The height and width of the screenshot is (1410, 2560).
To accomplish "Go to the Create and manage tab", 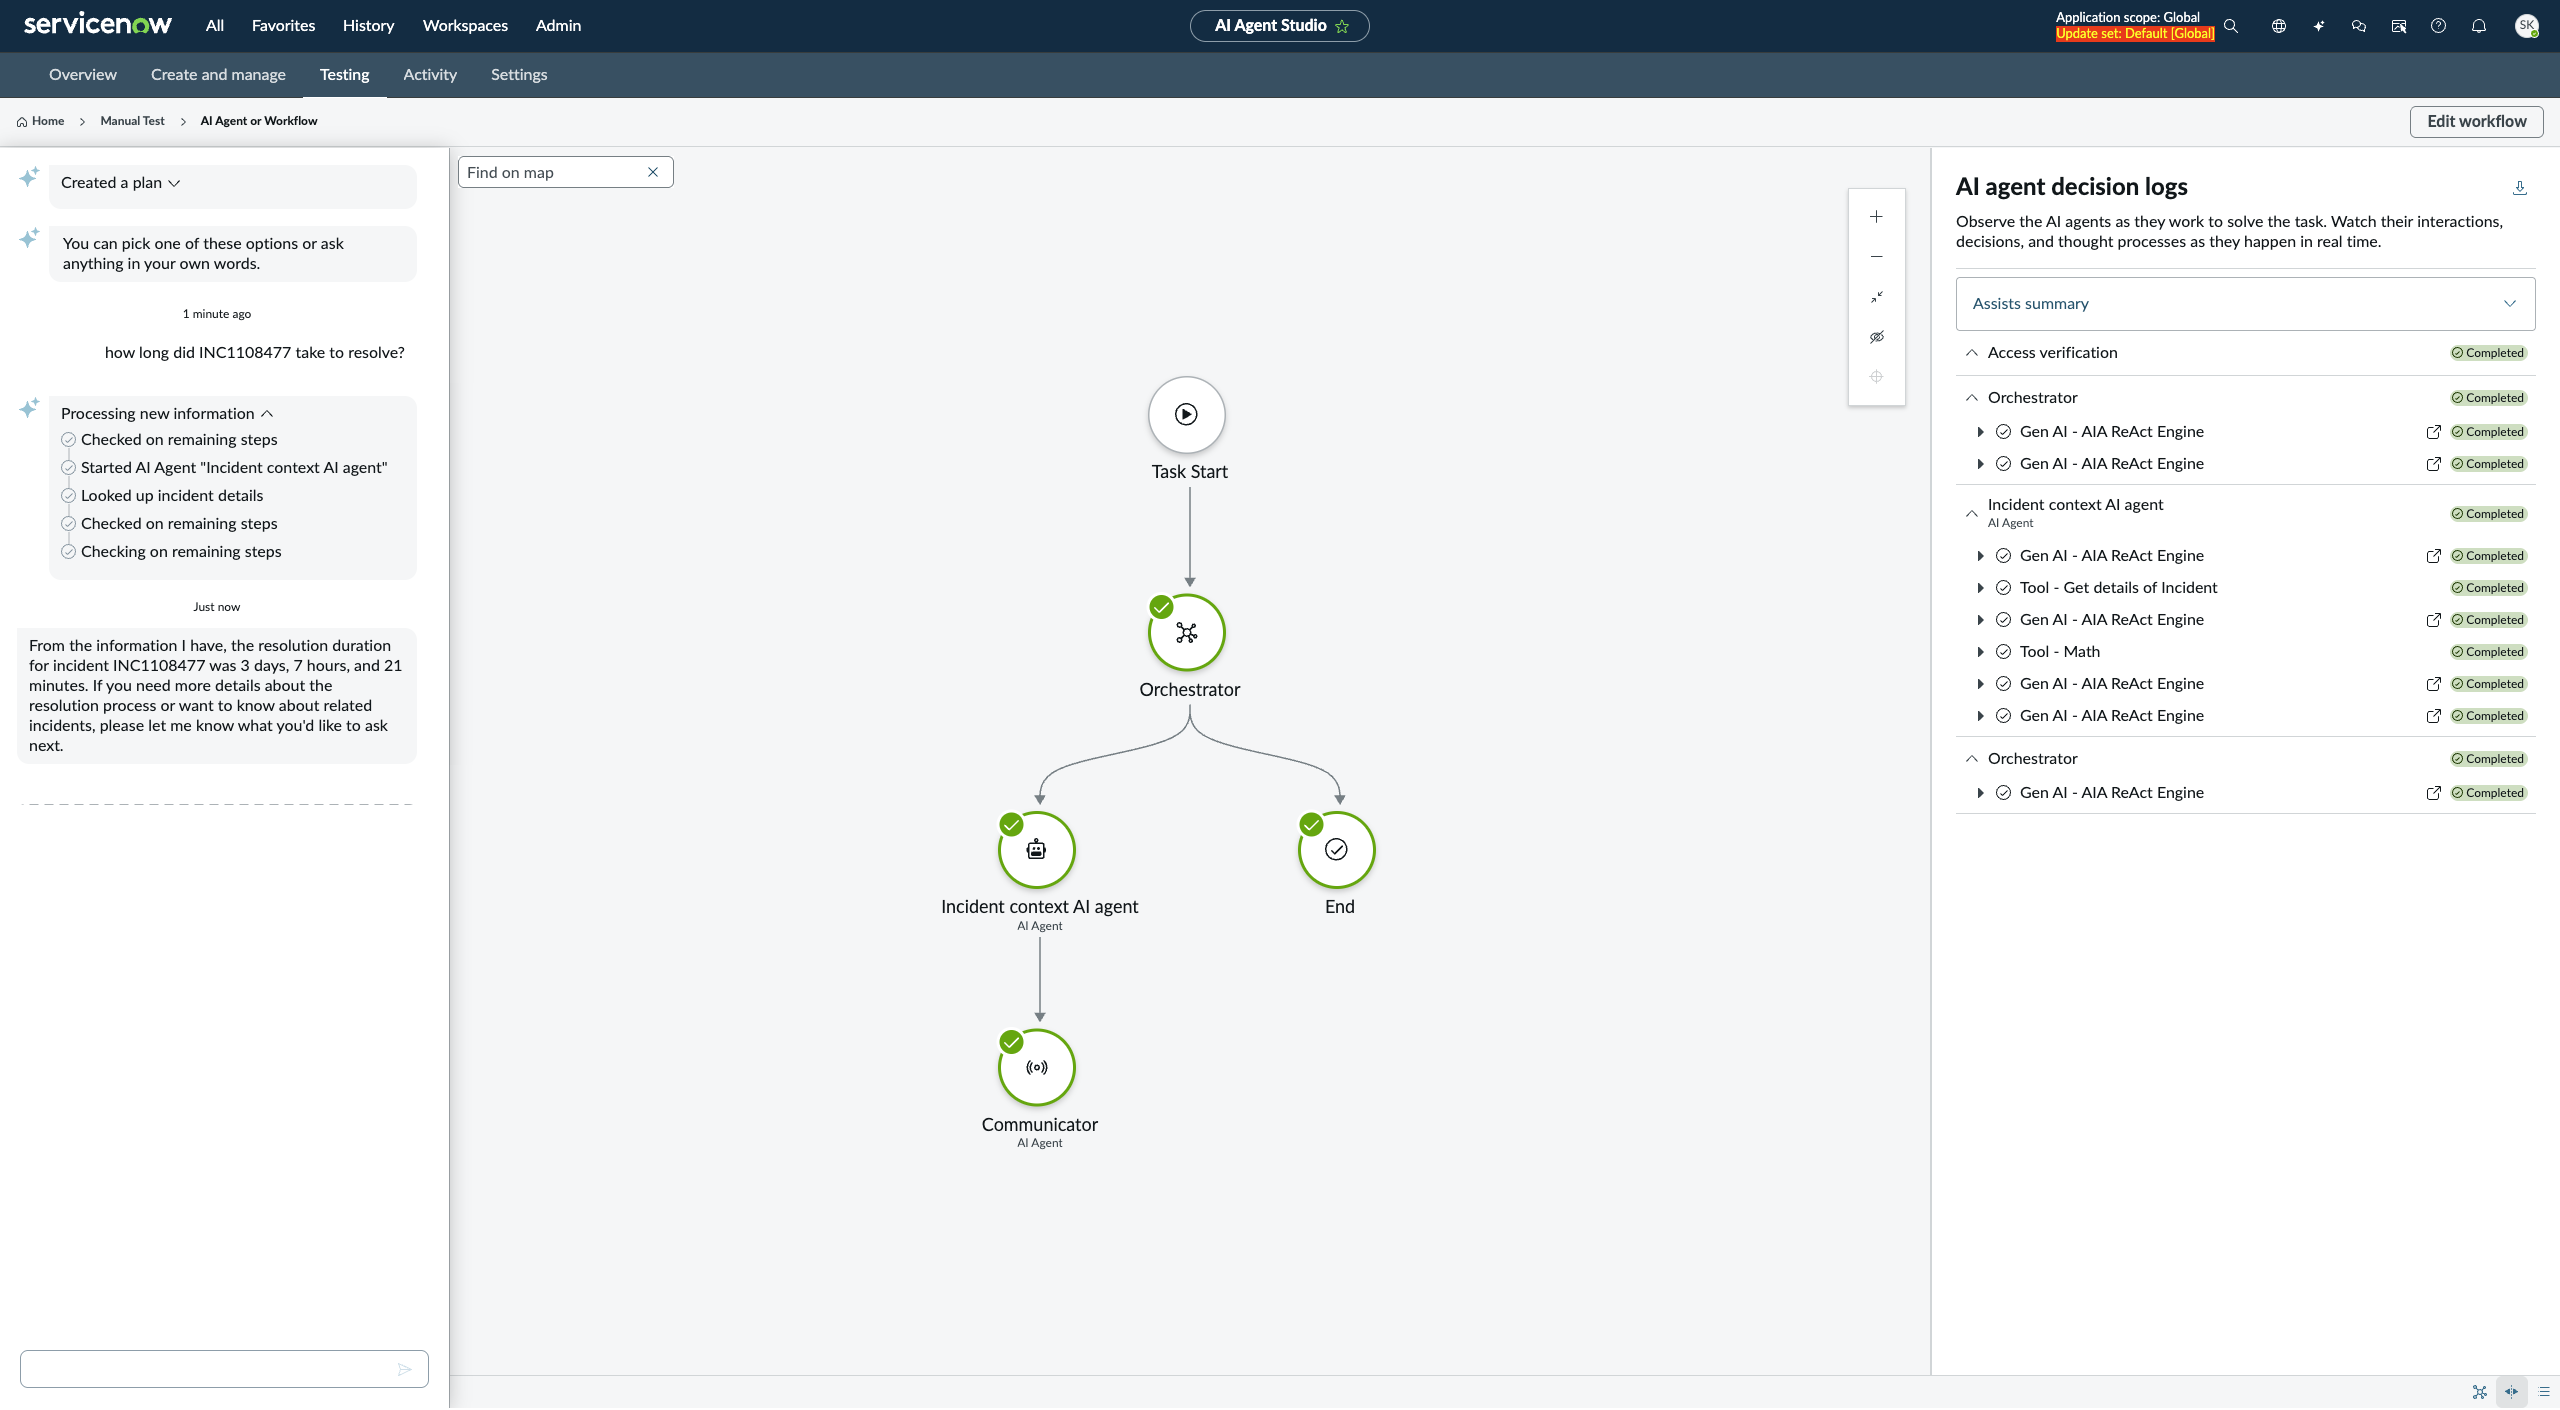I will (x=218, y=75).
